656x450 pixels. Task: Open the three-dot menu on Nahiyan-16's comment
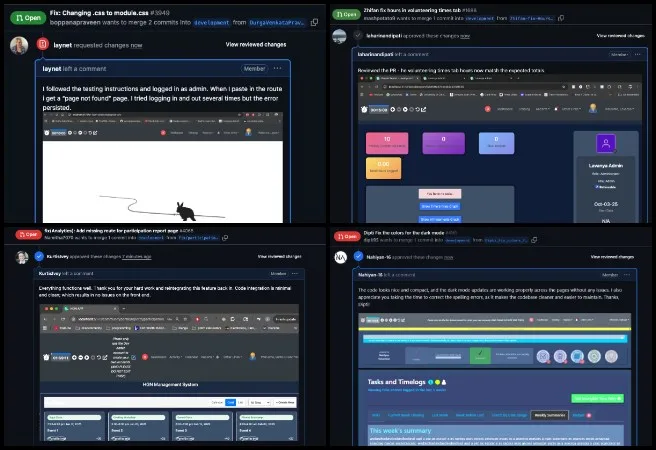click(x=625, y=273)
